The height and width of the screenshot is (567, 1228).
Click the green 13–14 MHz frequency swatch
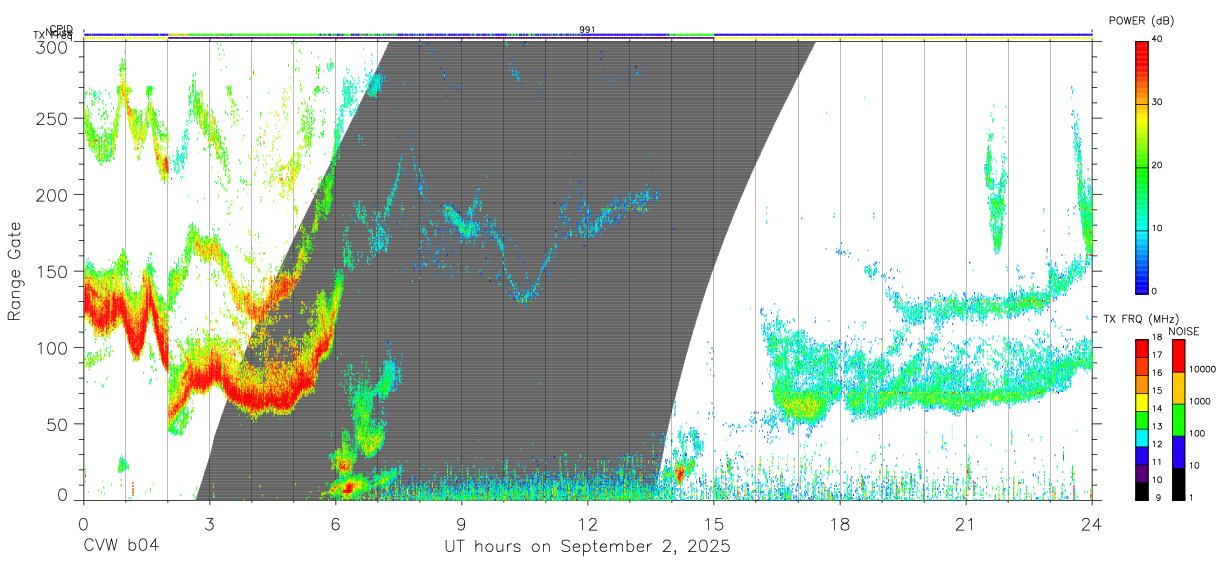pos(1142,419)
